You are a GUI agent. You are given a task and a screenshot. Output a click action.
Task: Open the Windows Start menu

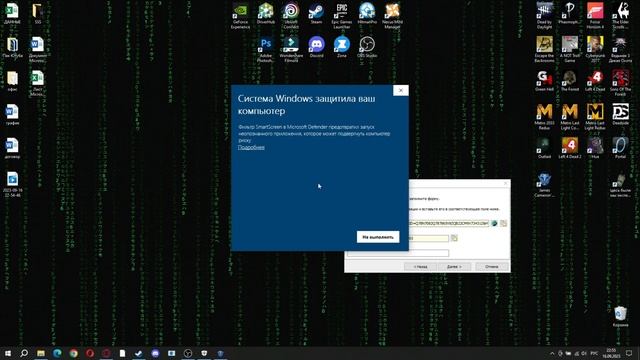[8, 353]
